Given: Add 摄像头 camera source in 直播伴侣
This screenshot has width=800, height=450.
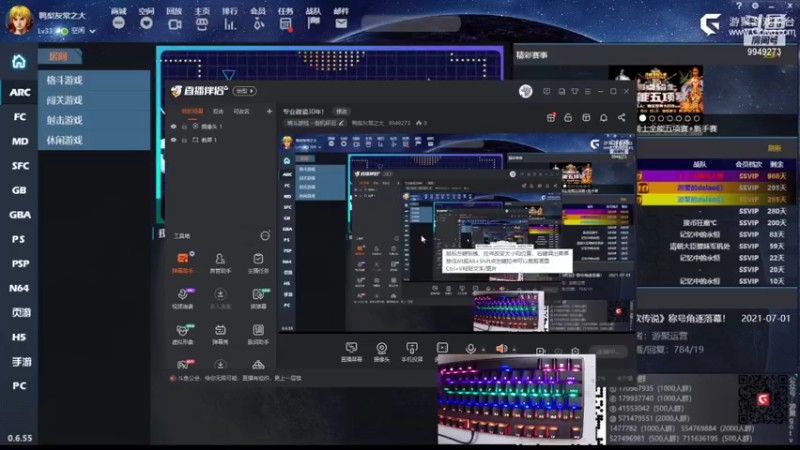Looking at the screenshot, I should coord(382,352).
